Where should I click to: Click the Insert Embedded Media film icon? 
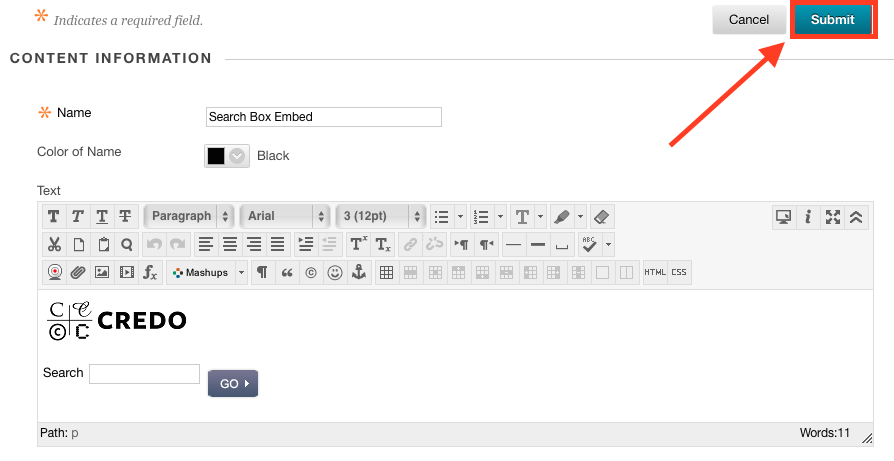[126, 272]
